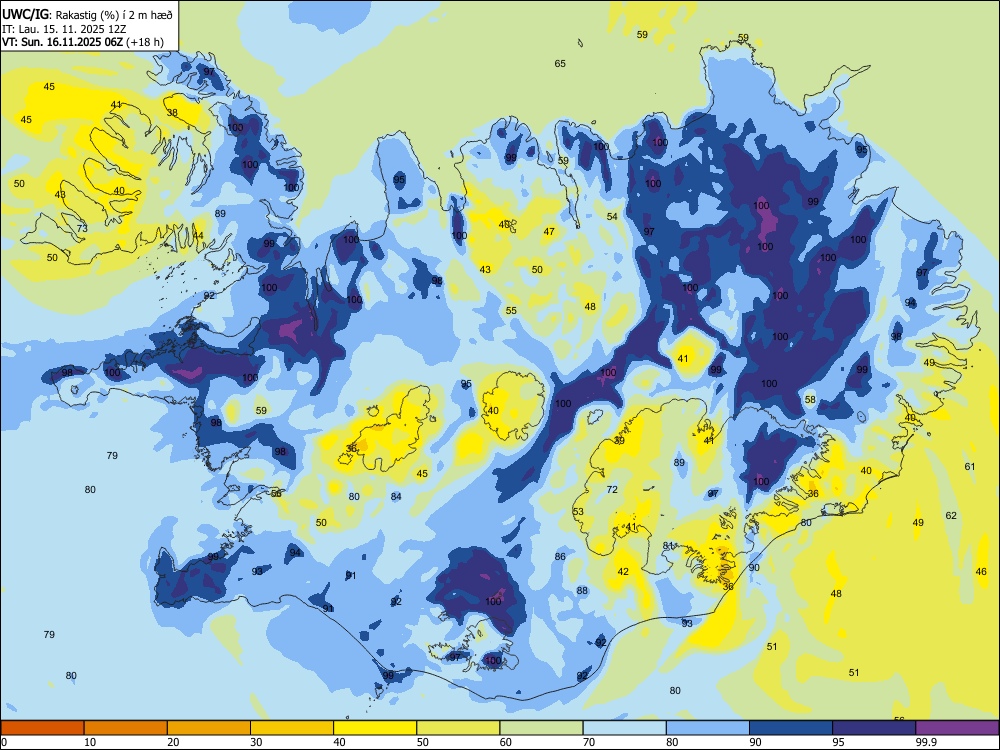Click humidity value '55' in north-central Iceland

click(511, 311)
